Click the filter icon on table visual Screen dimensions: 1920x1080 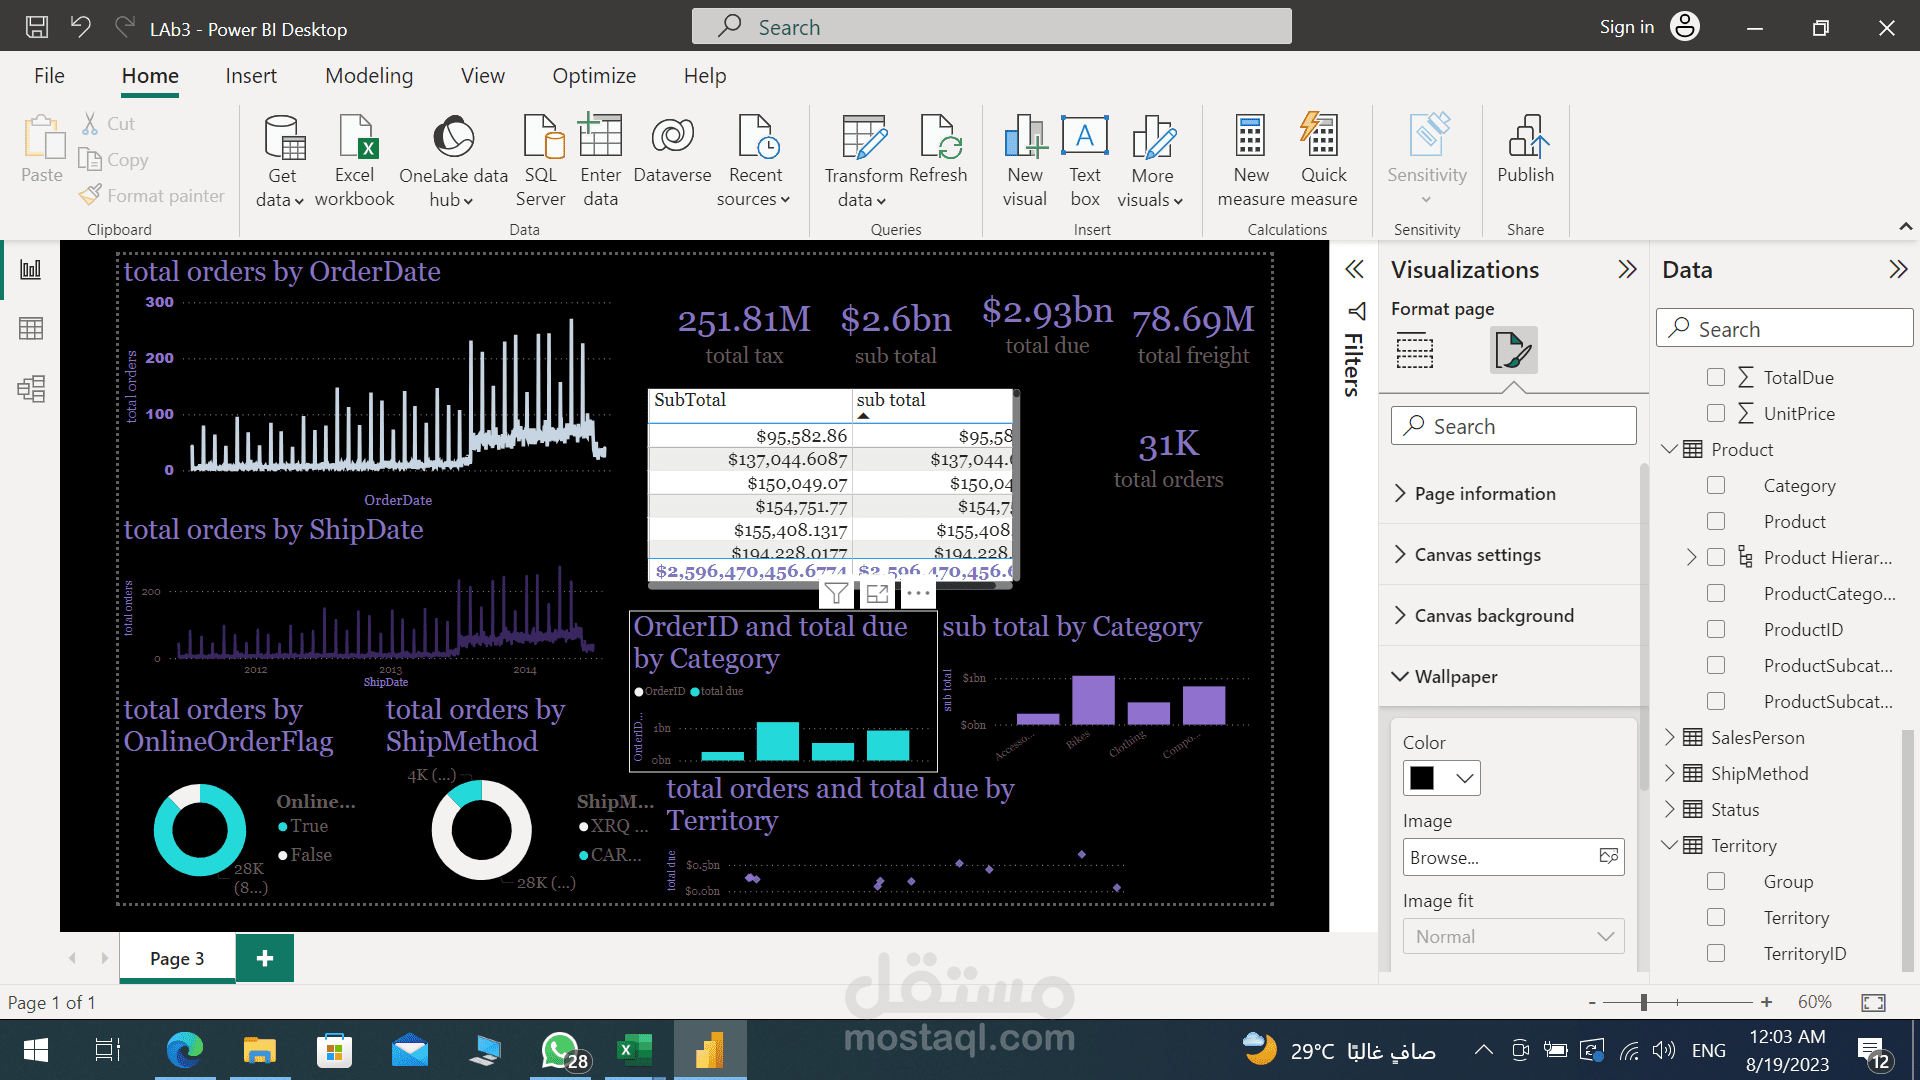[x=836, y=594]
